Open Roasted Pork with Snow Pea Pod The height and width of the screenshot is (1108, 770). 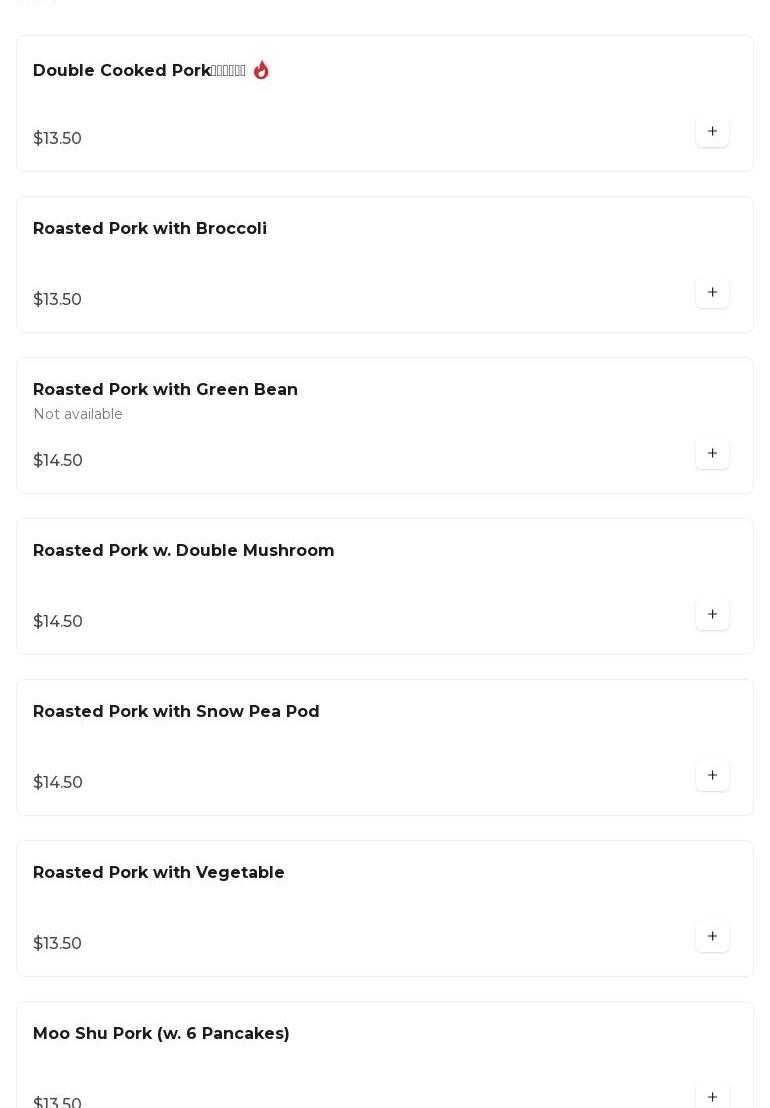tap(176, 712)
